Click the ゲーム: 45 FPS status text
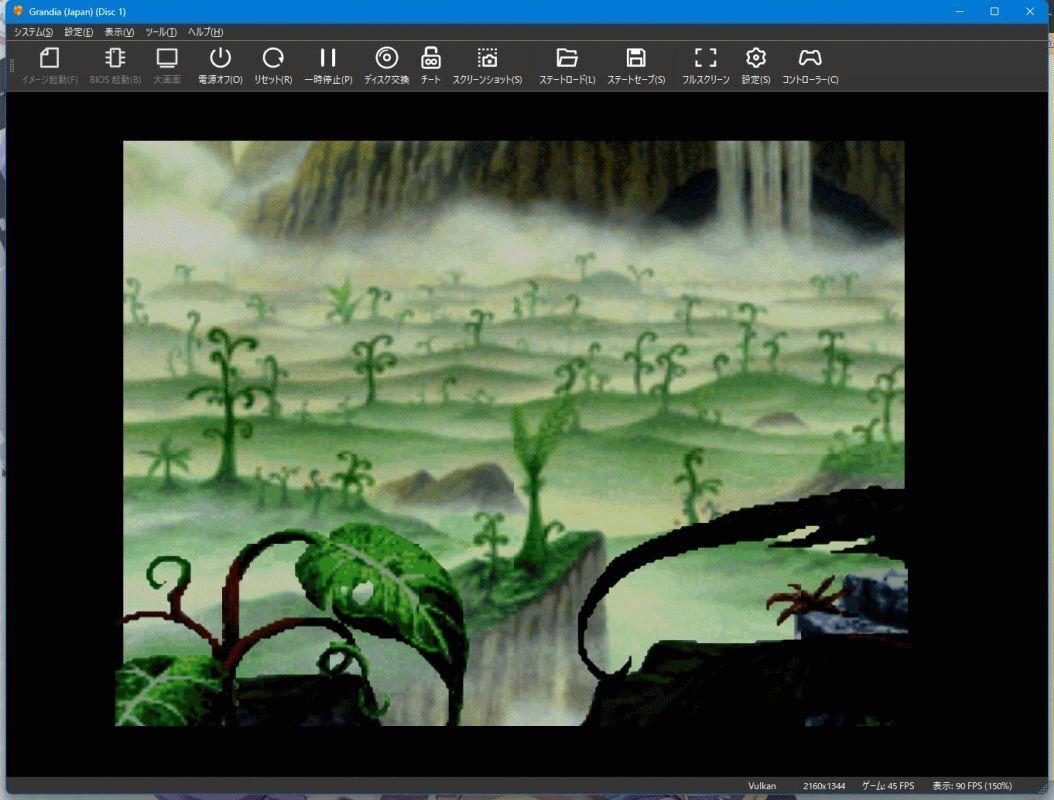1054x800 pixels. (887, 785)
